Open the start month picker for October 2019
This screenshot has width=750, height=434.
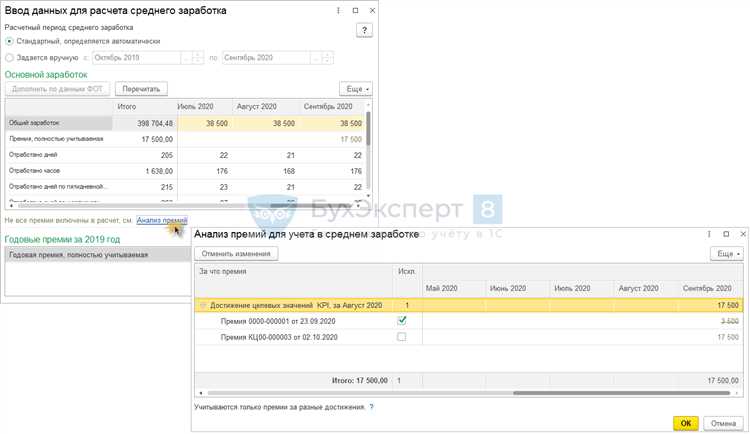click(186, 58)
